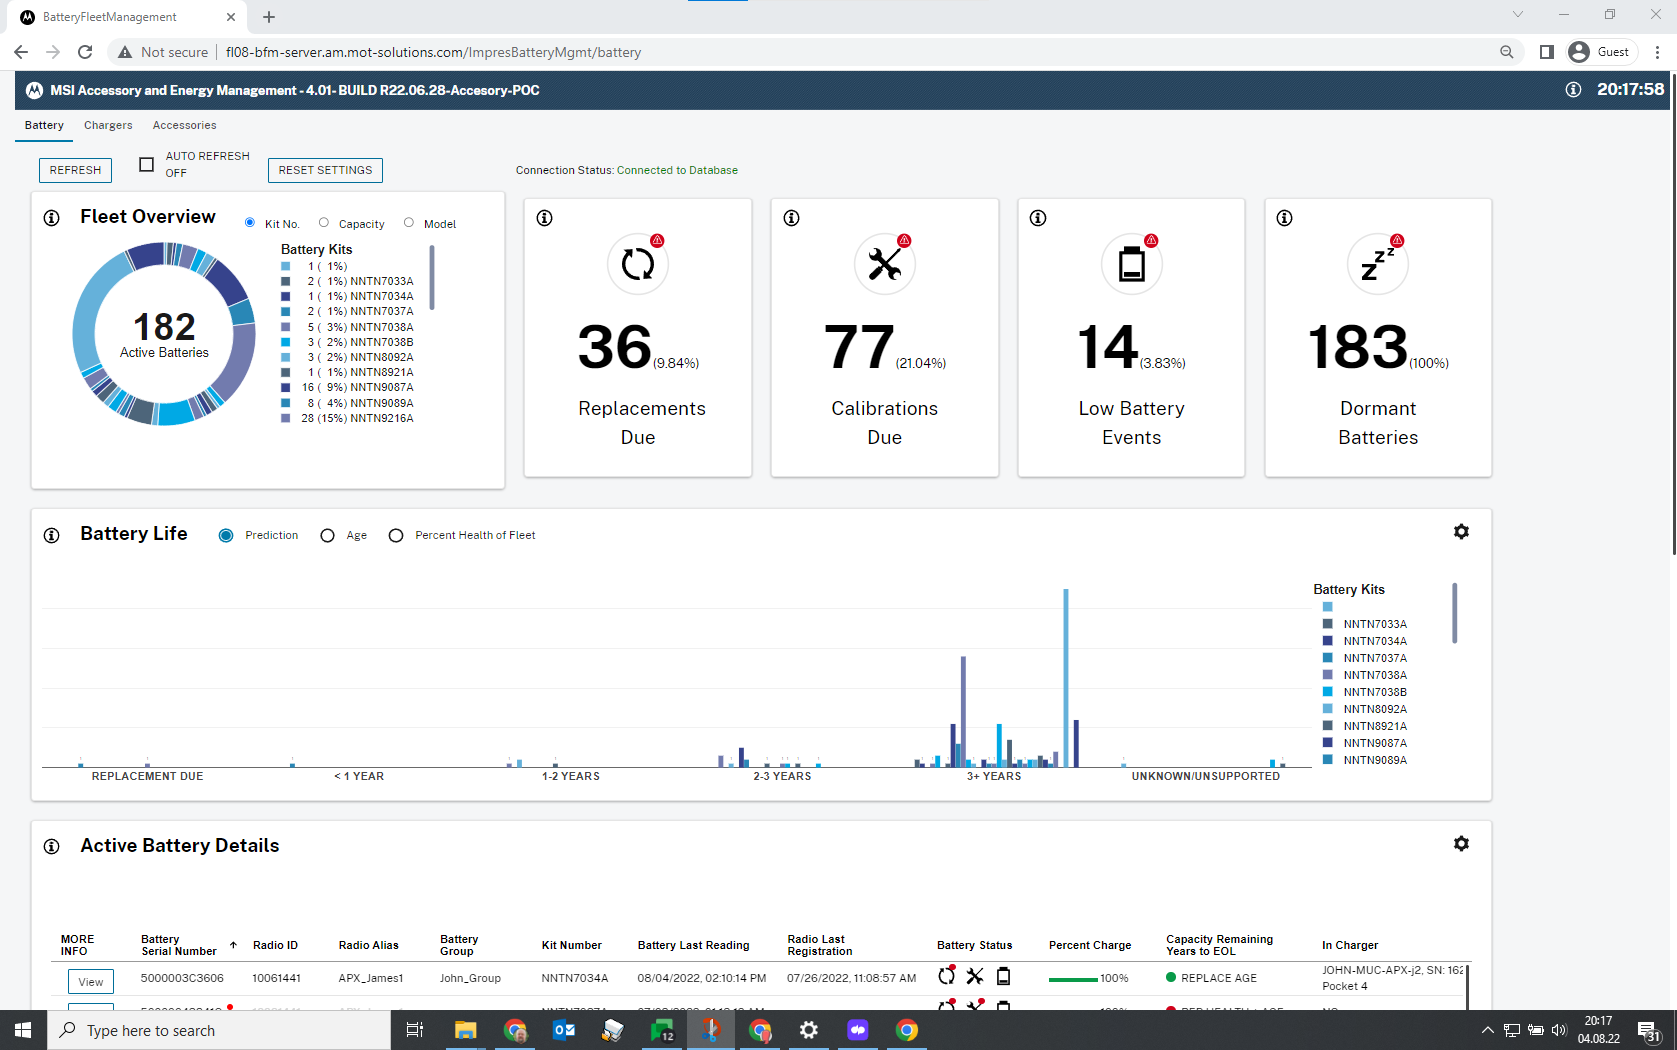Click Fleet Overview info icon
The image size is (1677, 1050).
(52, 218)
